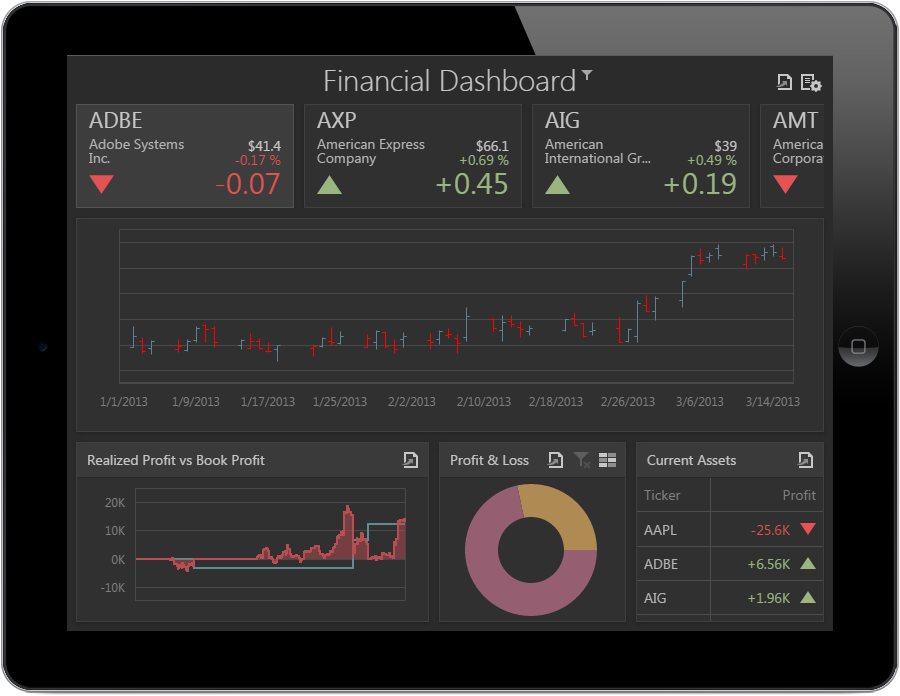Click the 3/6/2013 candlestick in stock chart
Screen dimensions: 900x696
pos(701,255)
